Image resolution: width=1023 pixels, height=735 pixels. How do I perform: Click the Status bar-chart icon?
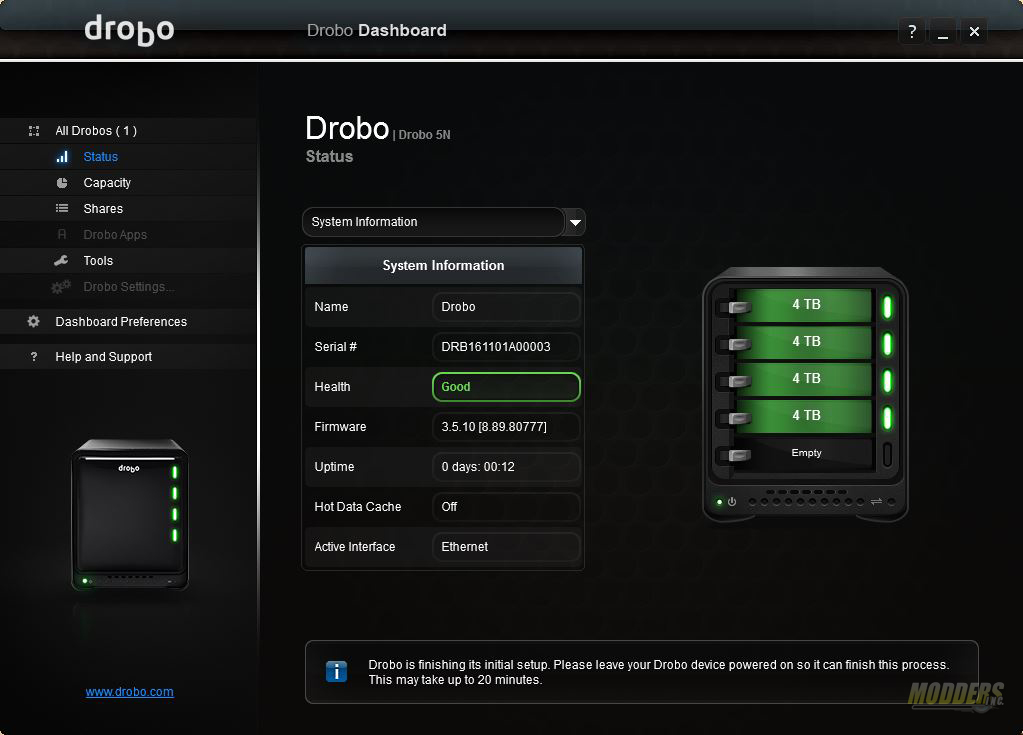62,157
